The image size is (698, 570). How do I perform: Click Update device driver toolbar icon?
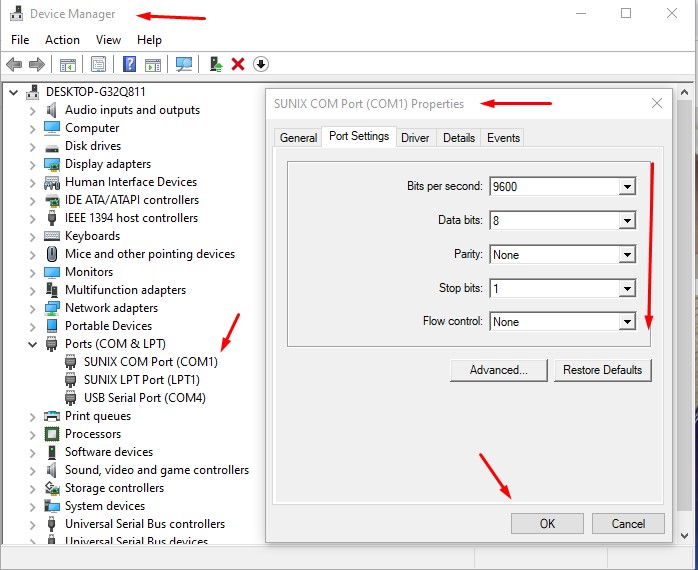point(216,65)
